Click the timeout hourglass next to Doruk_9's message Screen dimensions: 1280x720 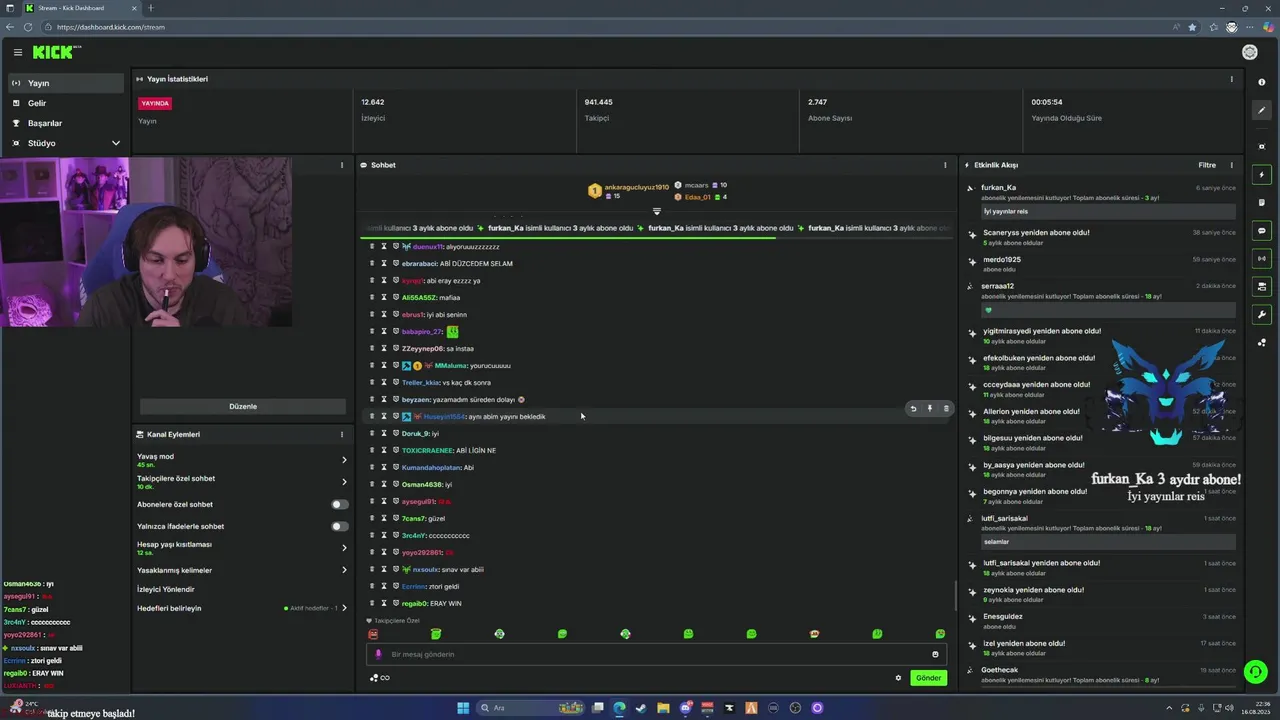tap(384, 433)
